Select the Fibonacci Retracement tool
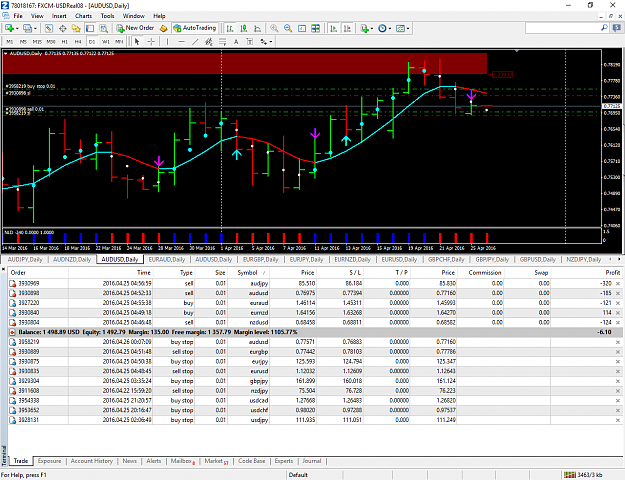 [x=222, y=41]
